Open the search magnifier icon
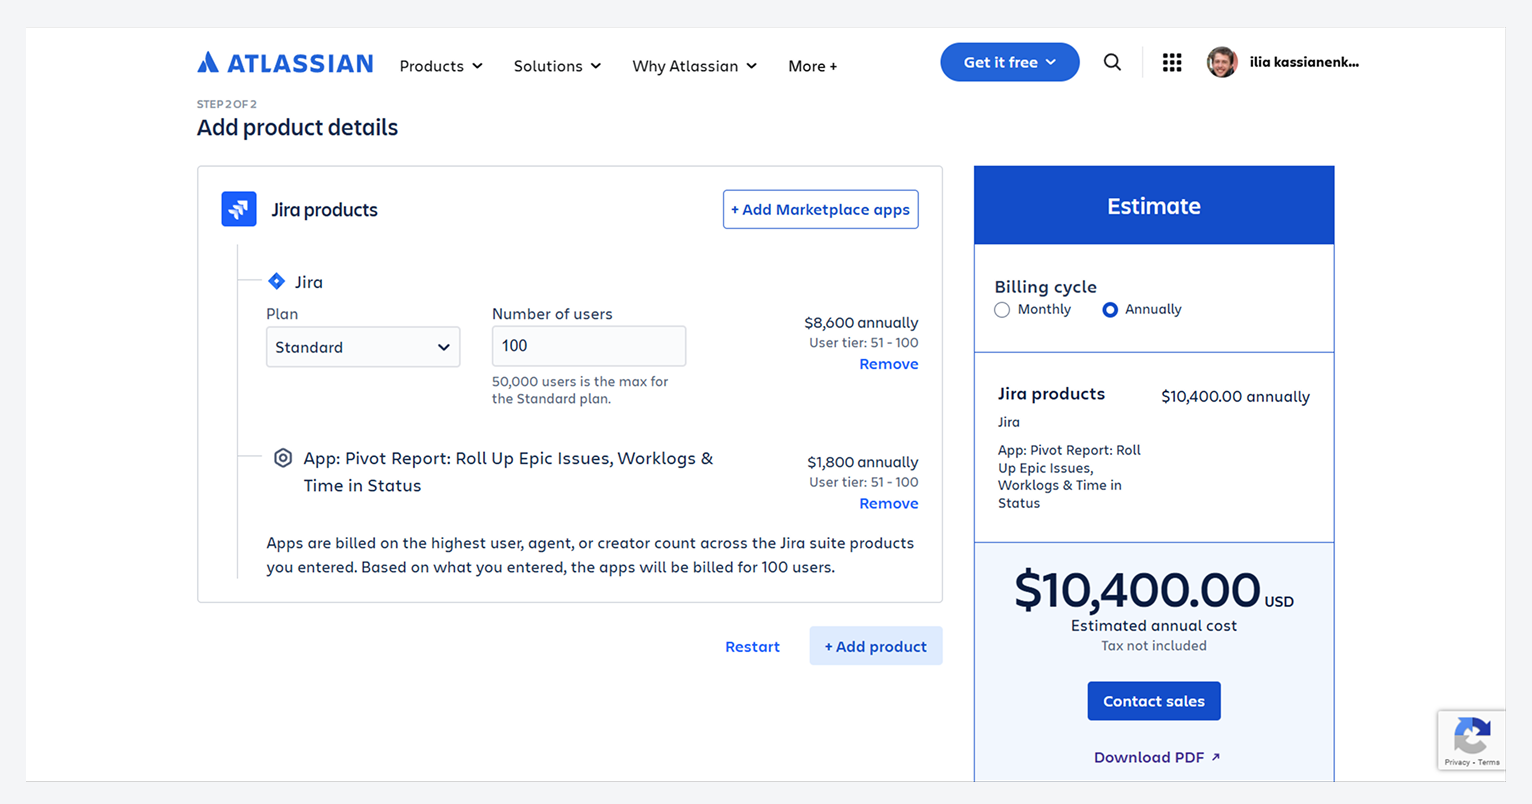The height and width of the screenshot is (804, 1532). (1112, 62)
